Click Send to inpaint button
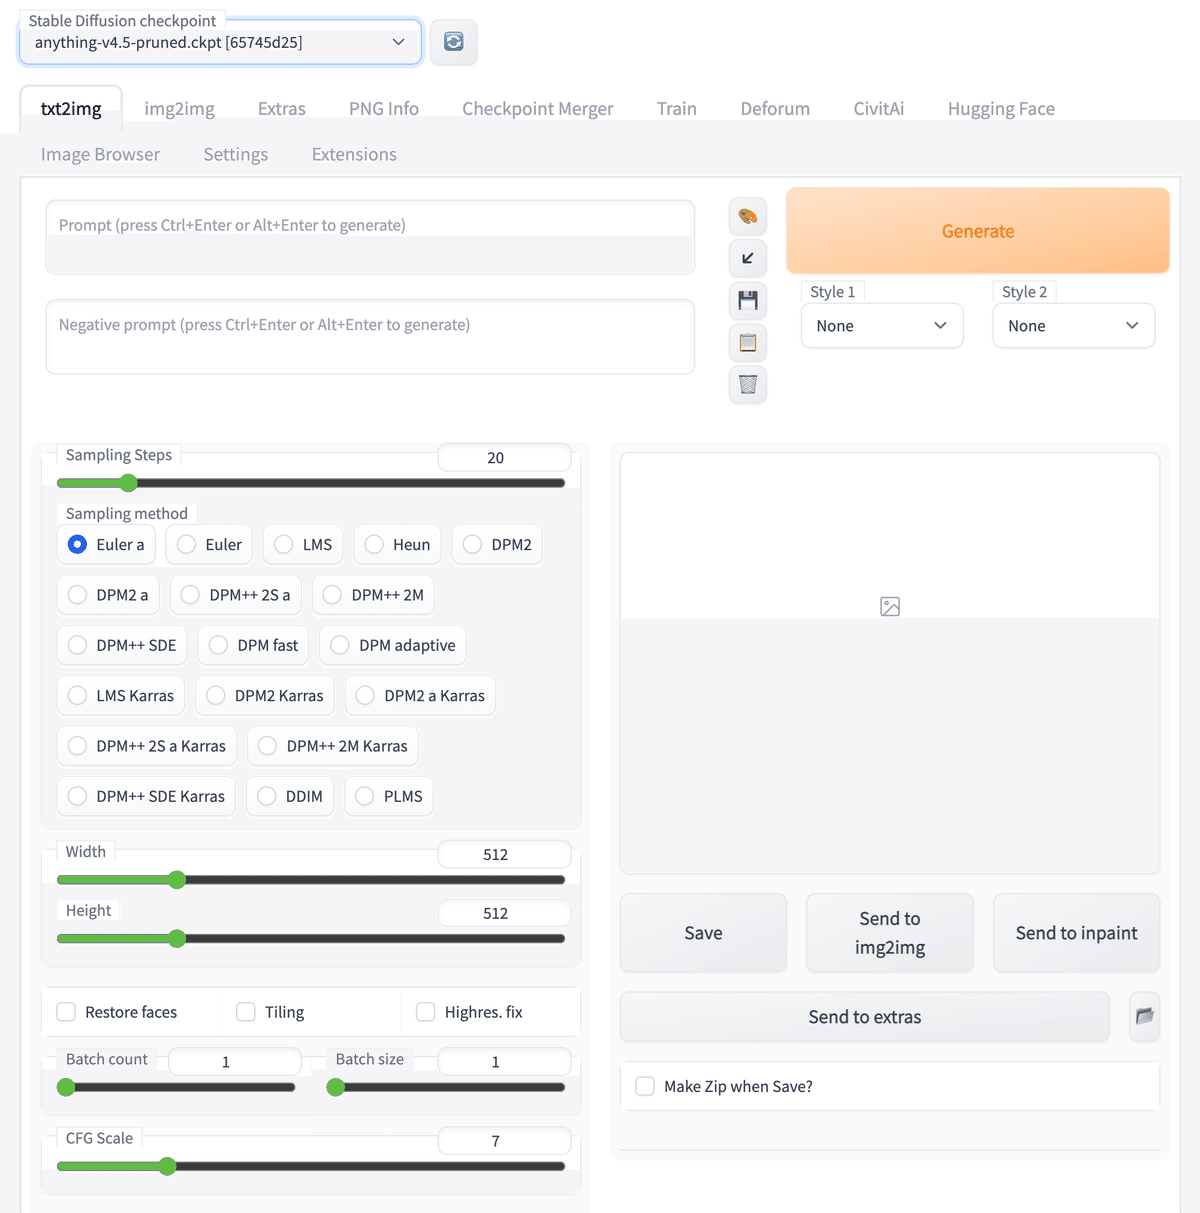This screenshot has height=1213, width=1200. tap(1077, 933)
